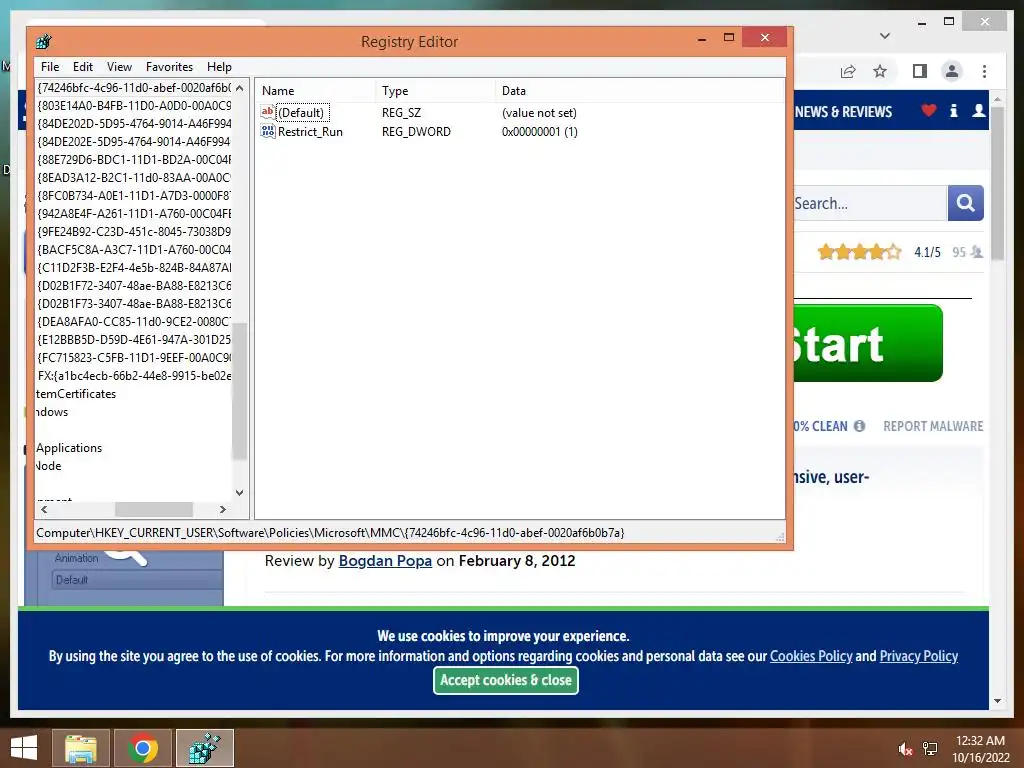Open Bogdan Popa author link
This screenshot has height=768, width=1024.
point(385,561)
